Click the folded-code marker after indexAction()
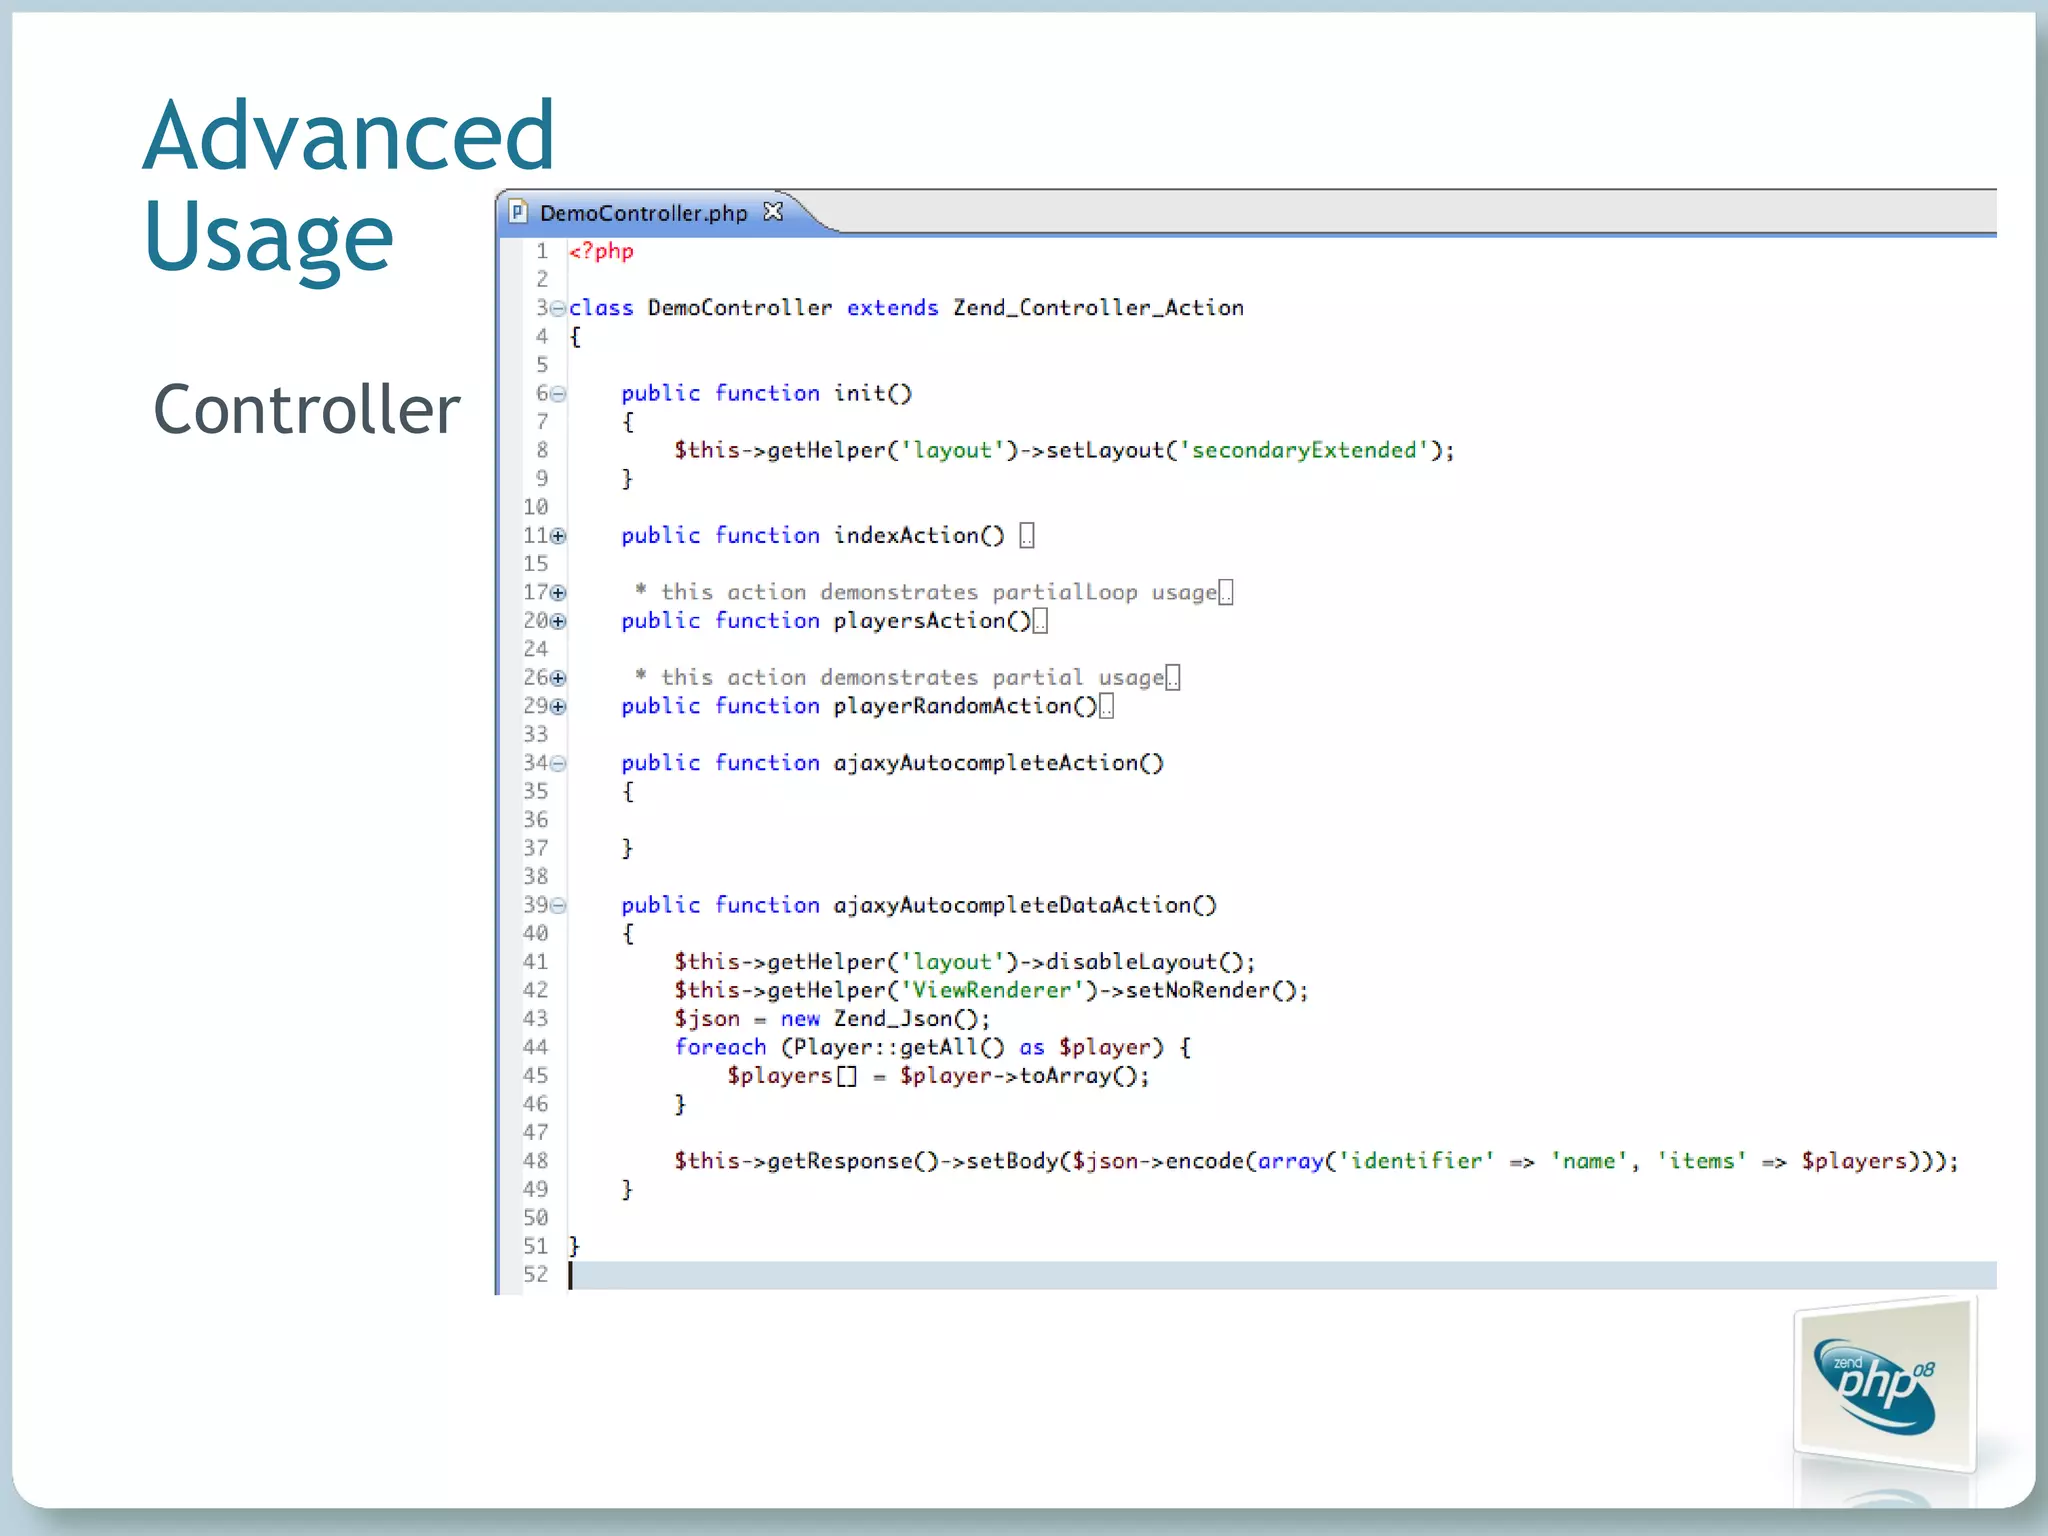The image size is (2048, 1536). (x=1027, y=536)
